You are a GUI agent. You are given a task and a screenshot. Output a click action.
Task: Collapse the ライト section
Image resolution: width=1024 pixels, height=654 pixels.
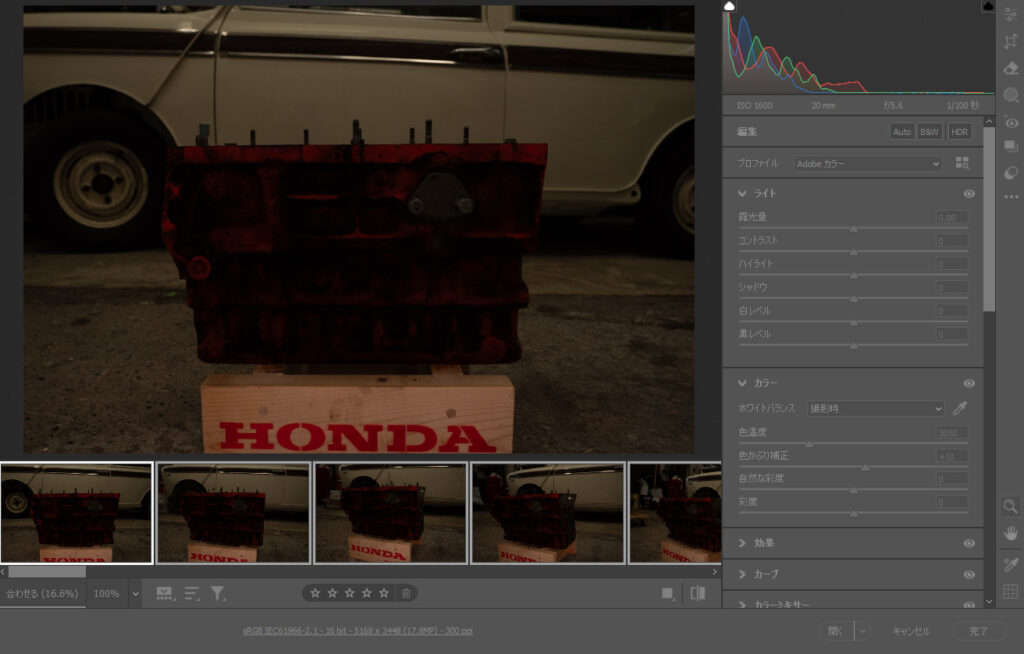click(742, 193)
